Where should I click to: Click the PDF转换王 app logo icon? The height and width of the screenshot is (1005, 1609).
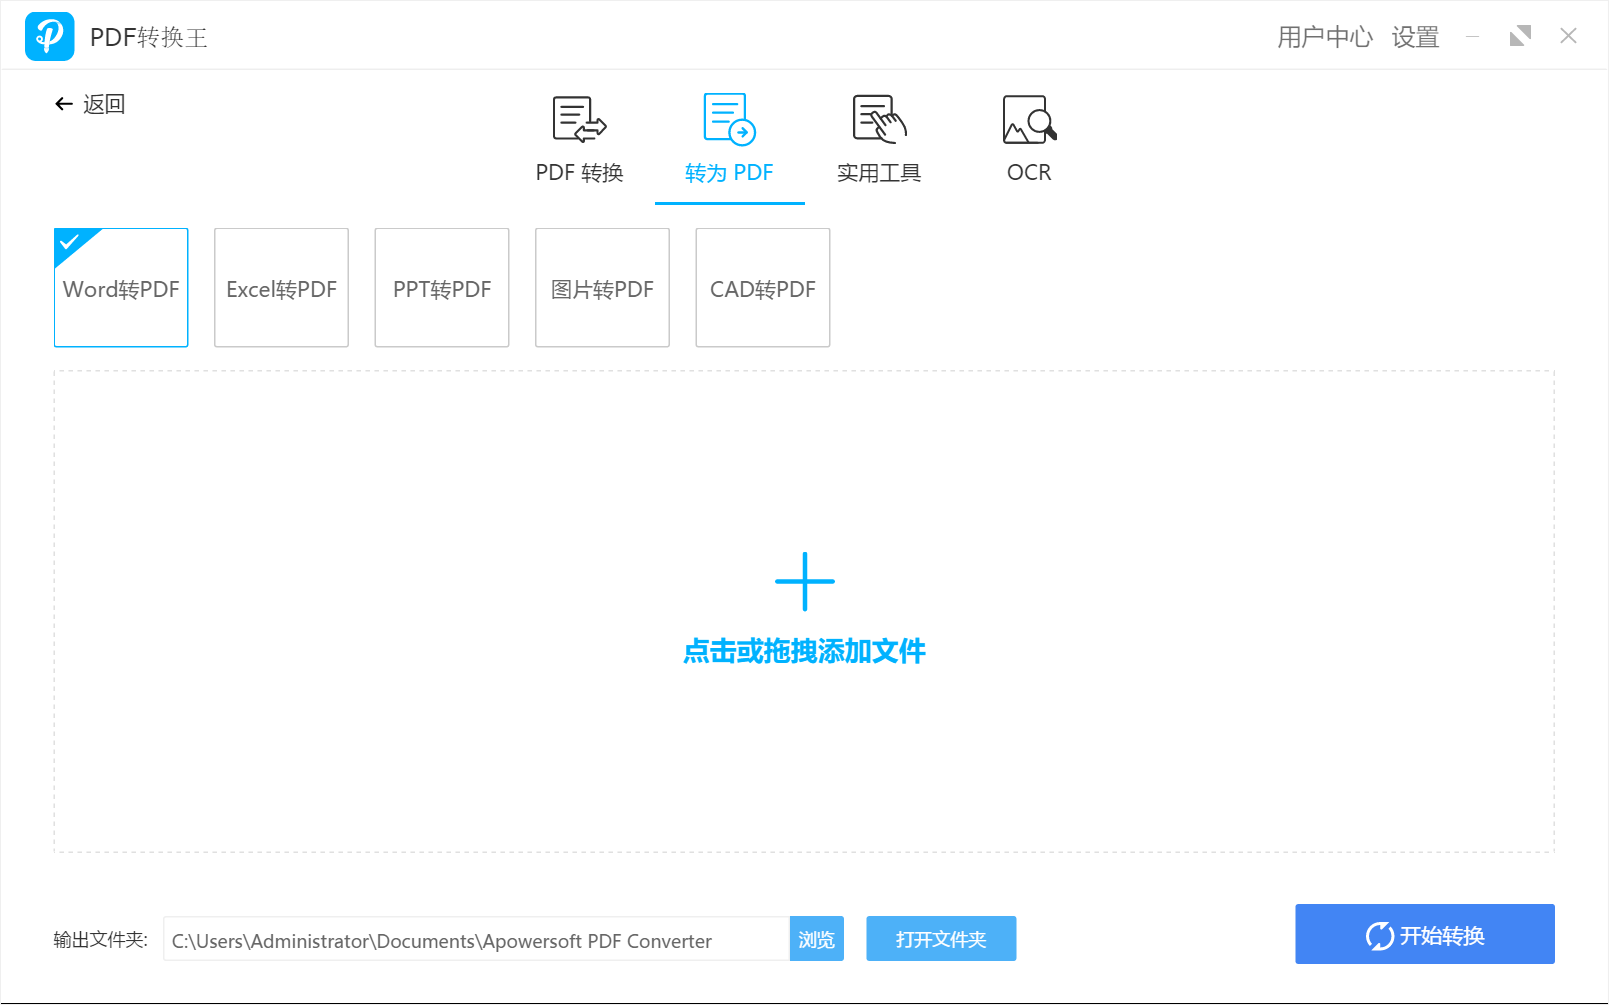coord(49,37)
